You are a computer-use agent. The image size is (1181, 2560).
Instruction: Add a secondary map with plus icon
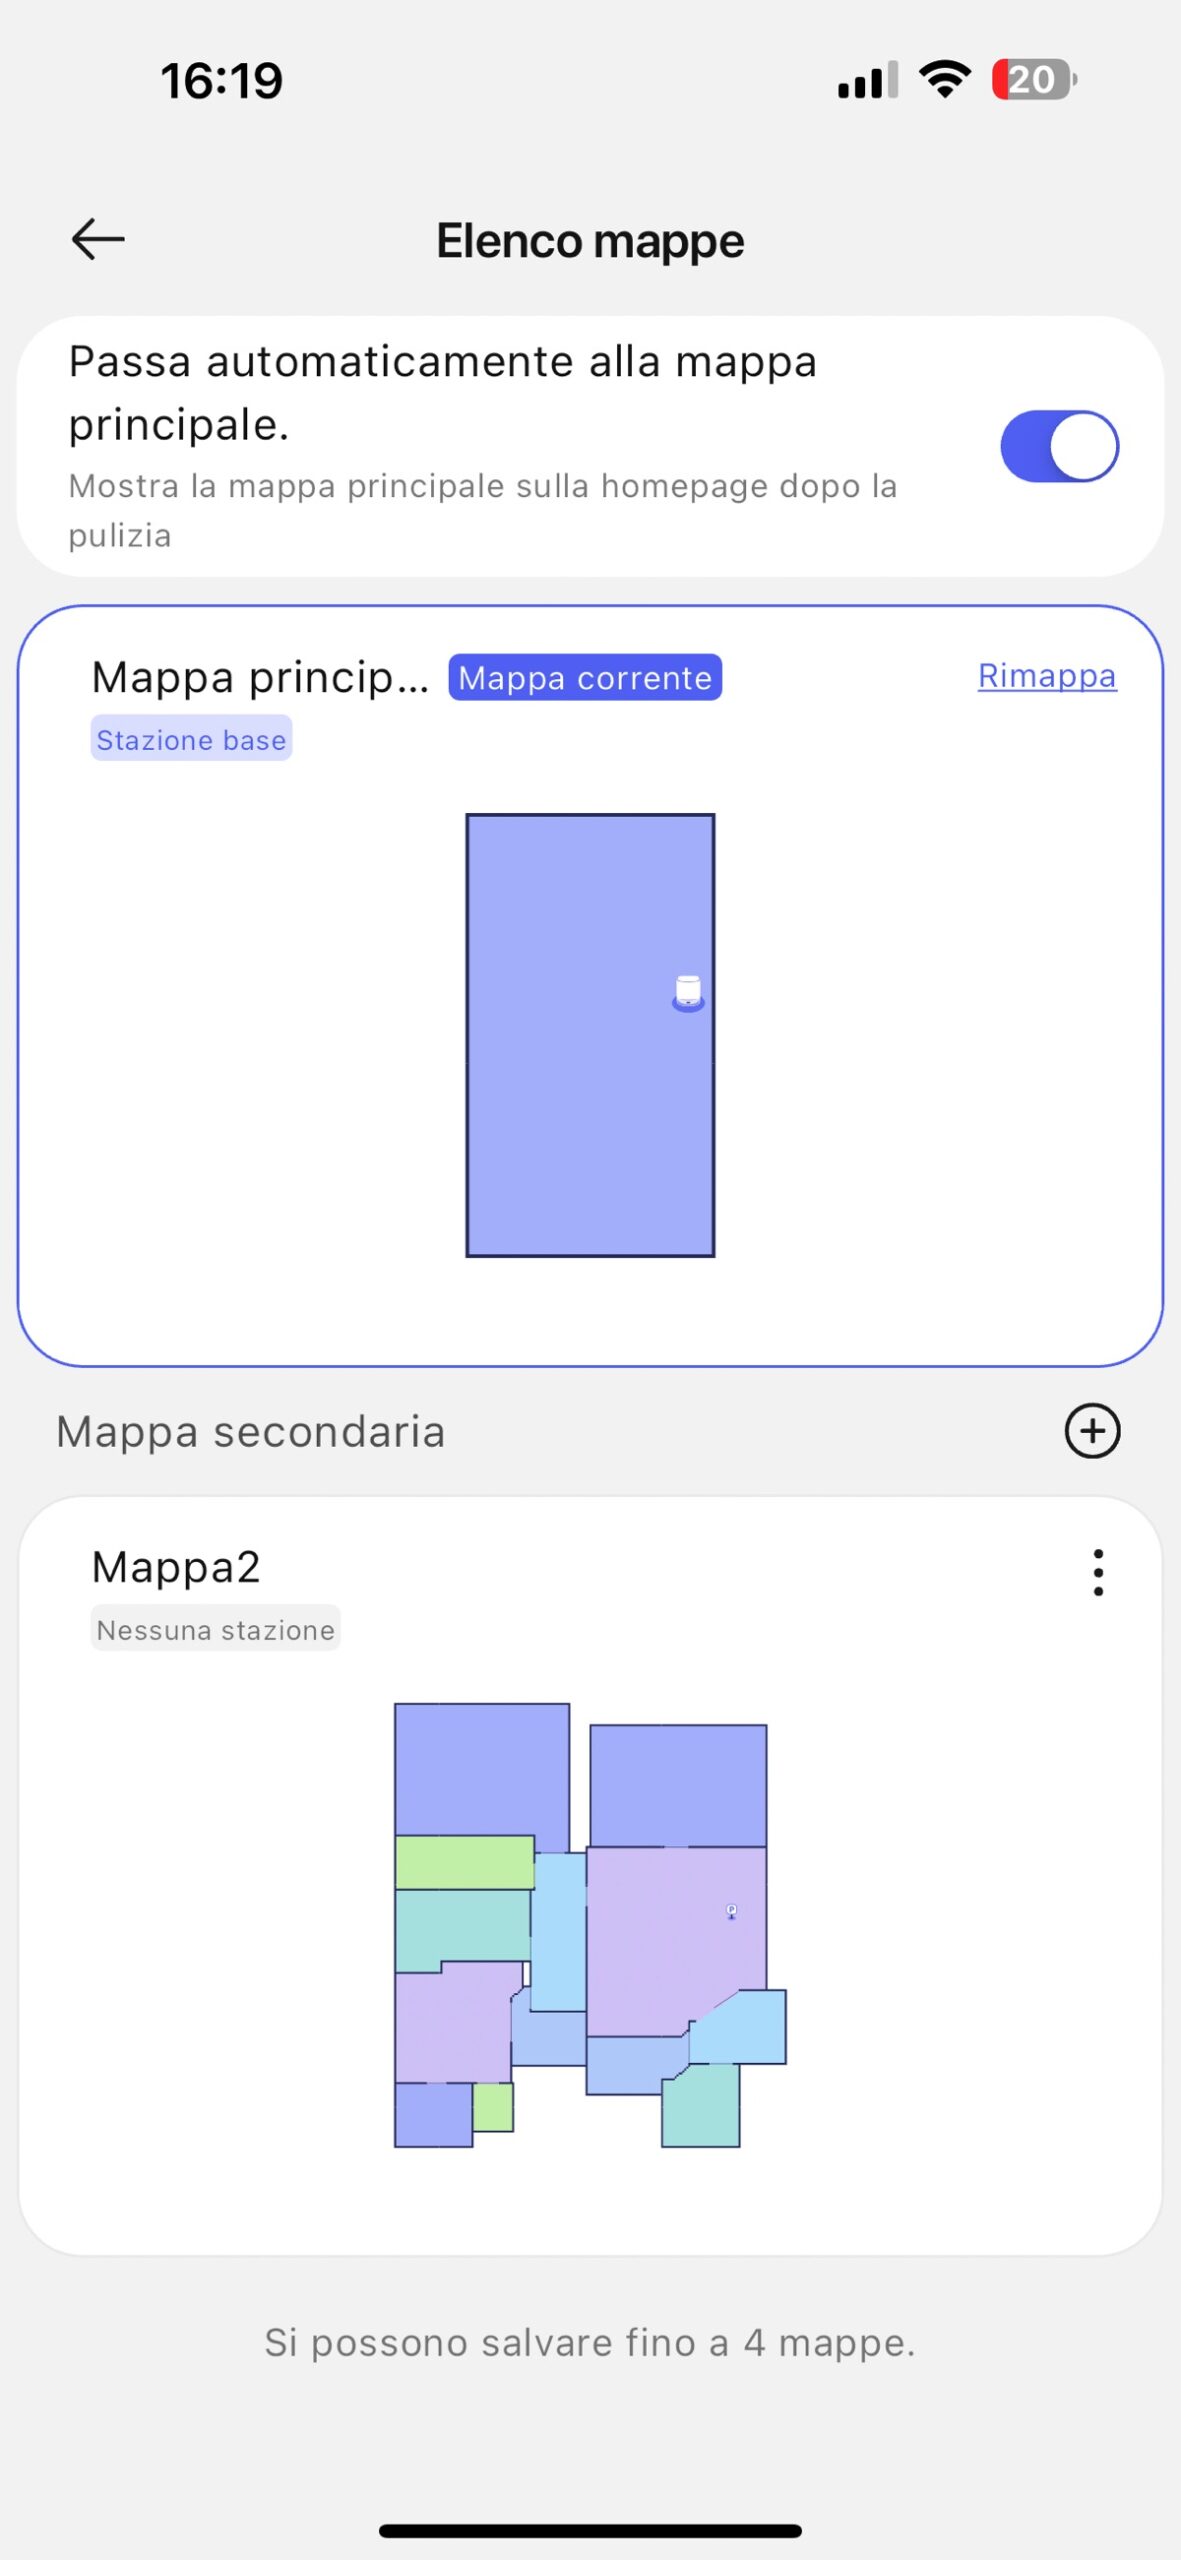coord(1092,1431)
